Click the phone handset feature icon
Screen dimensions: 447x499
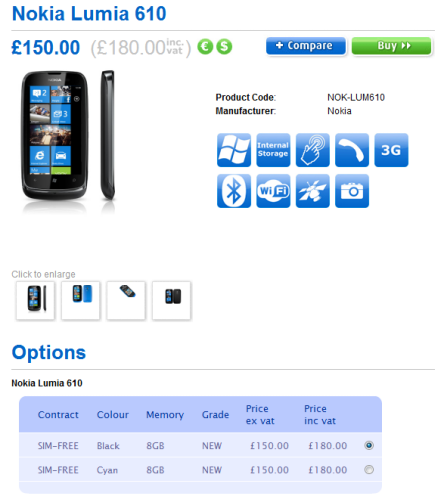352,150
